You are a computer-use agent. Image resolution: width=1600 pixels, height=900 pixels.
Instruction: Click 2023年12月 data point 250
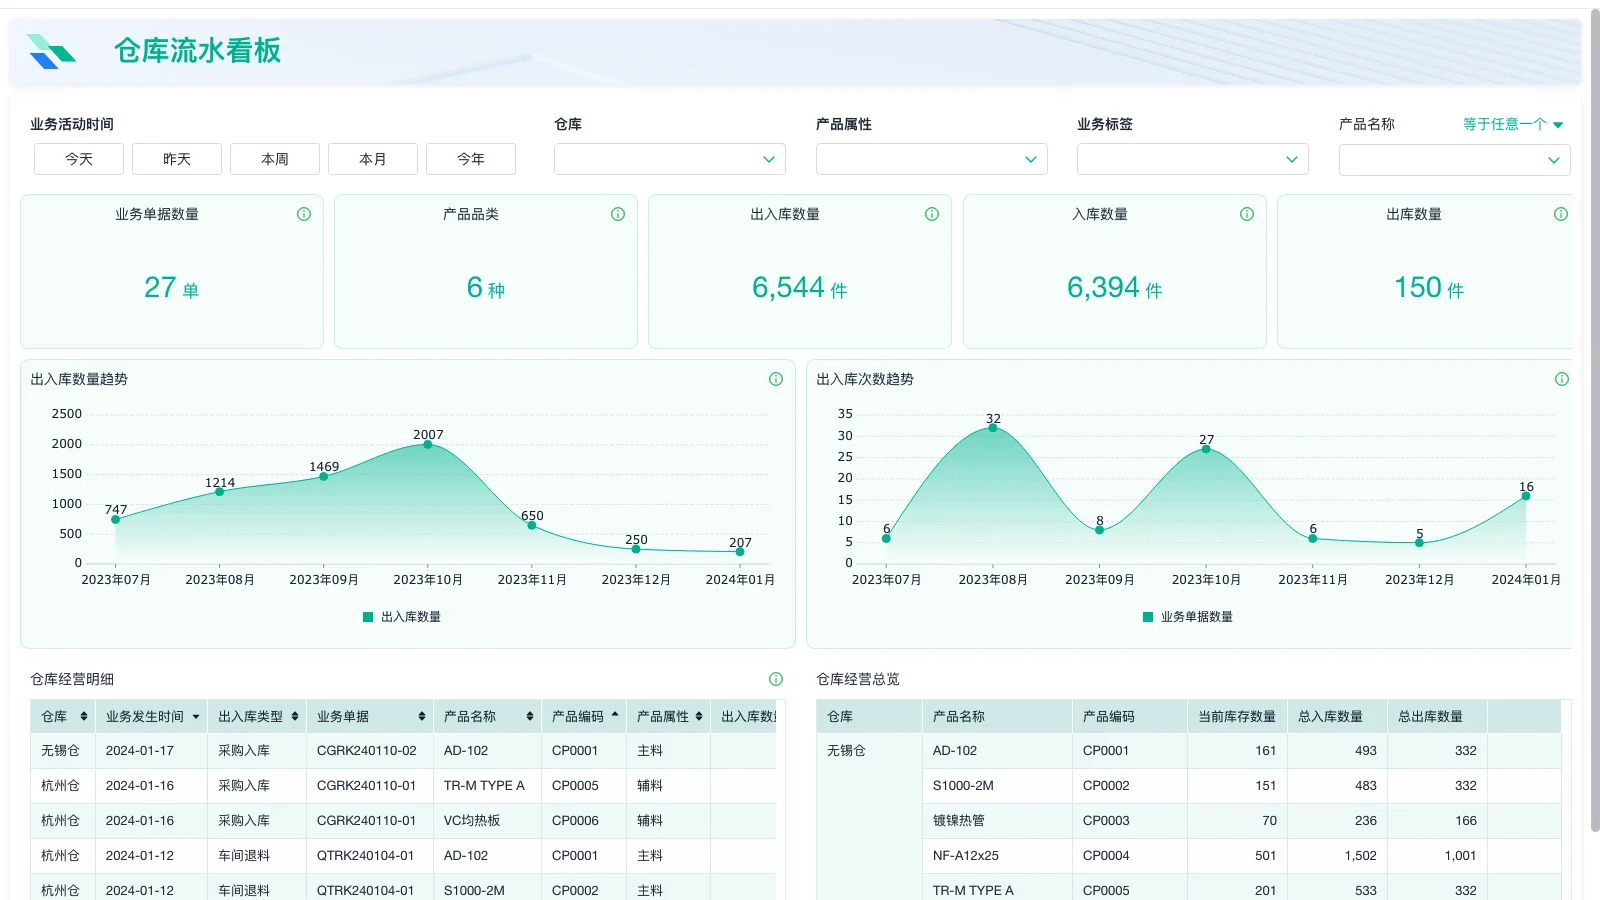click(636, 549)
